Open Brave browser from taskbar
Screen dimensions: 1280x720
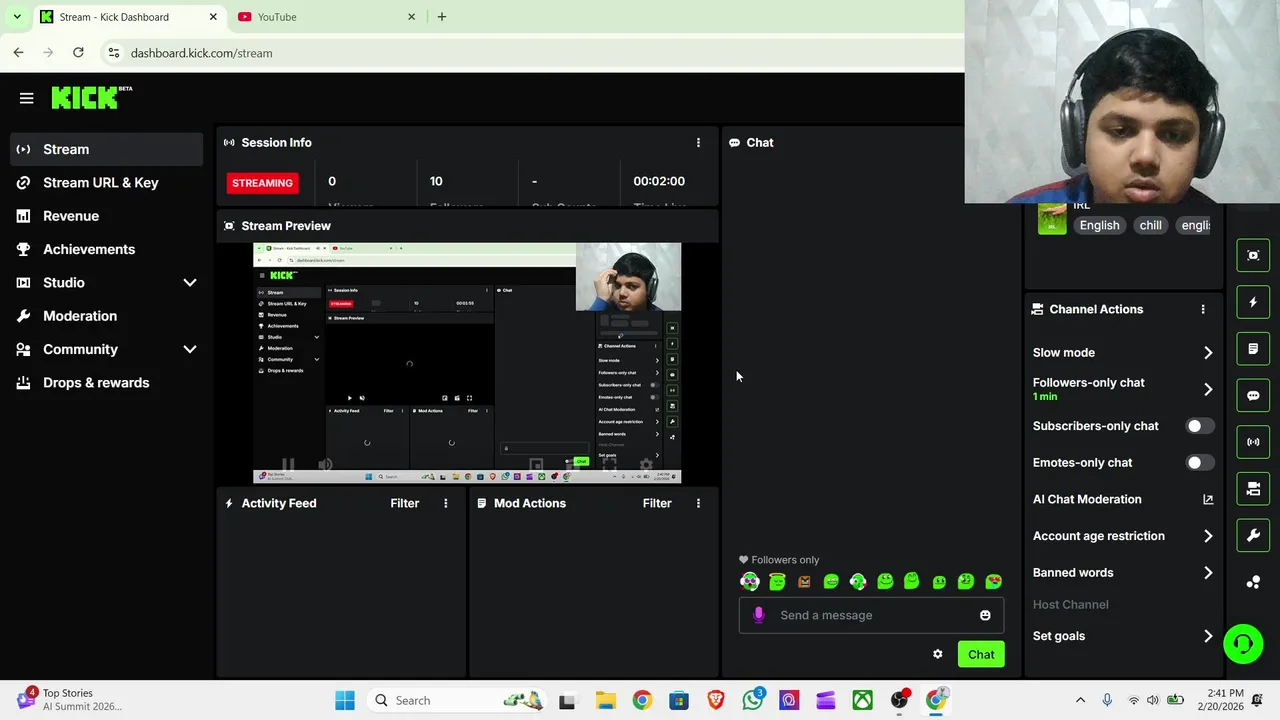pos(715,700)
